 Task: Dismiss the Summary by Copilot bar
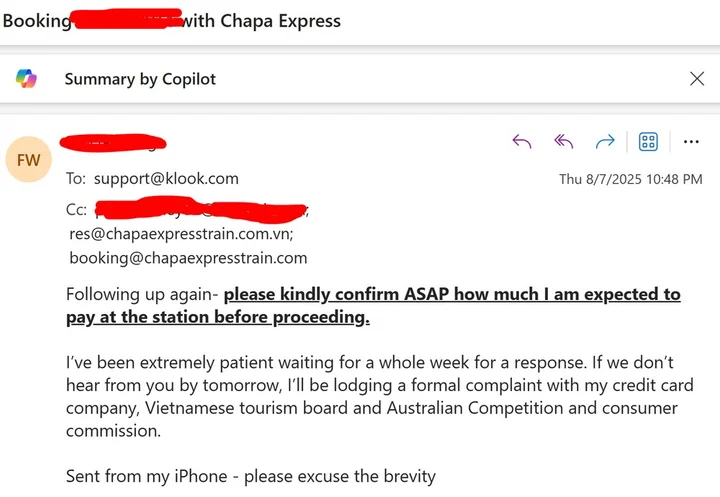point(697,79)
